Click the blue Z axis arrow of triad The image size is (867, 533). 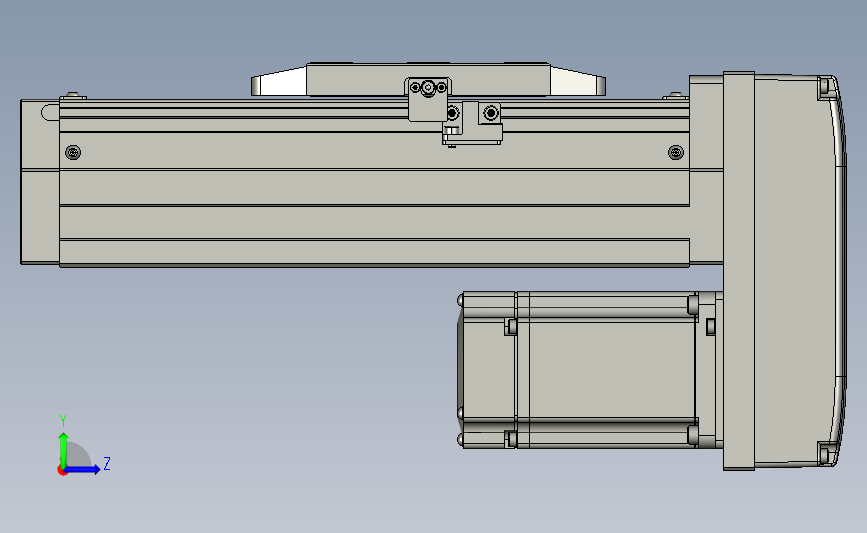[82, 470]
